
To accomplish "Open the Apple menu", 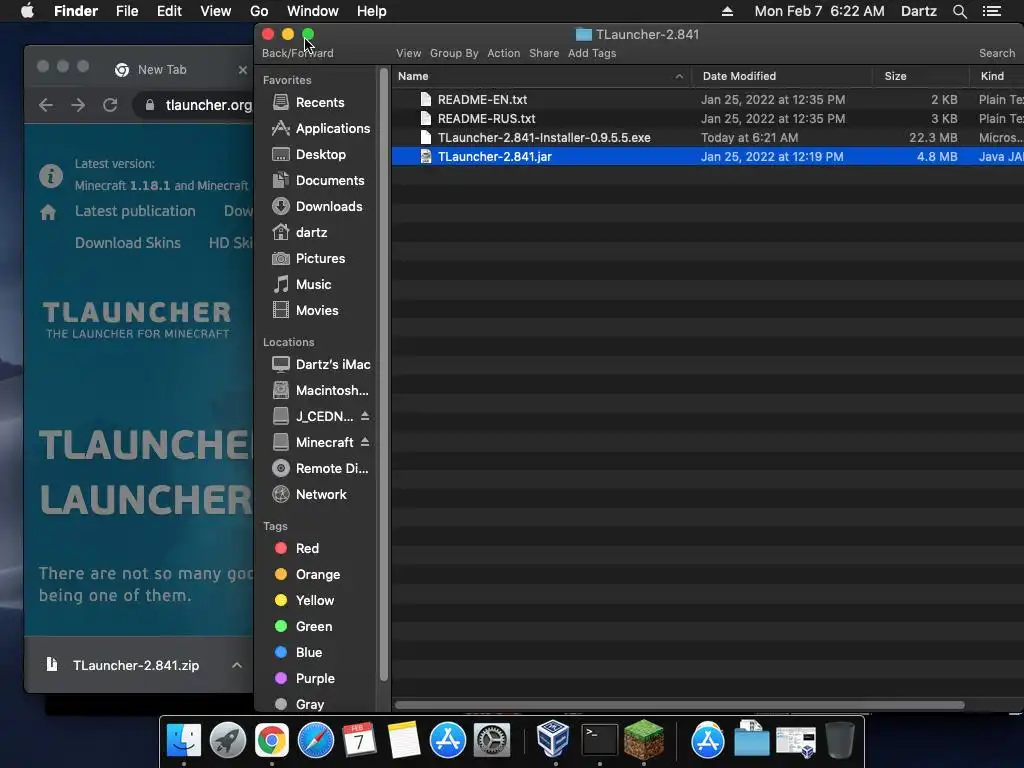I will 27,11.
